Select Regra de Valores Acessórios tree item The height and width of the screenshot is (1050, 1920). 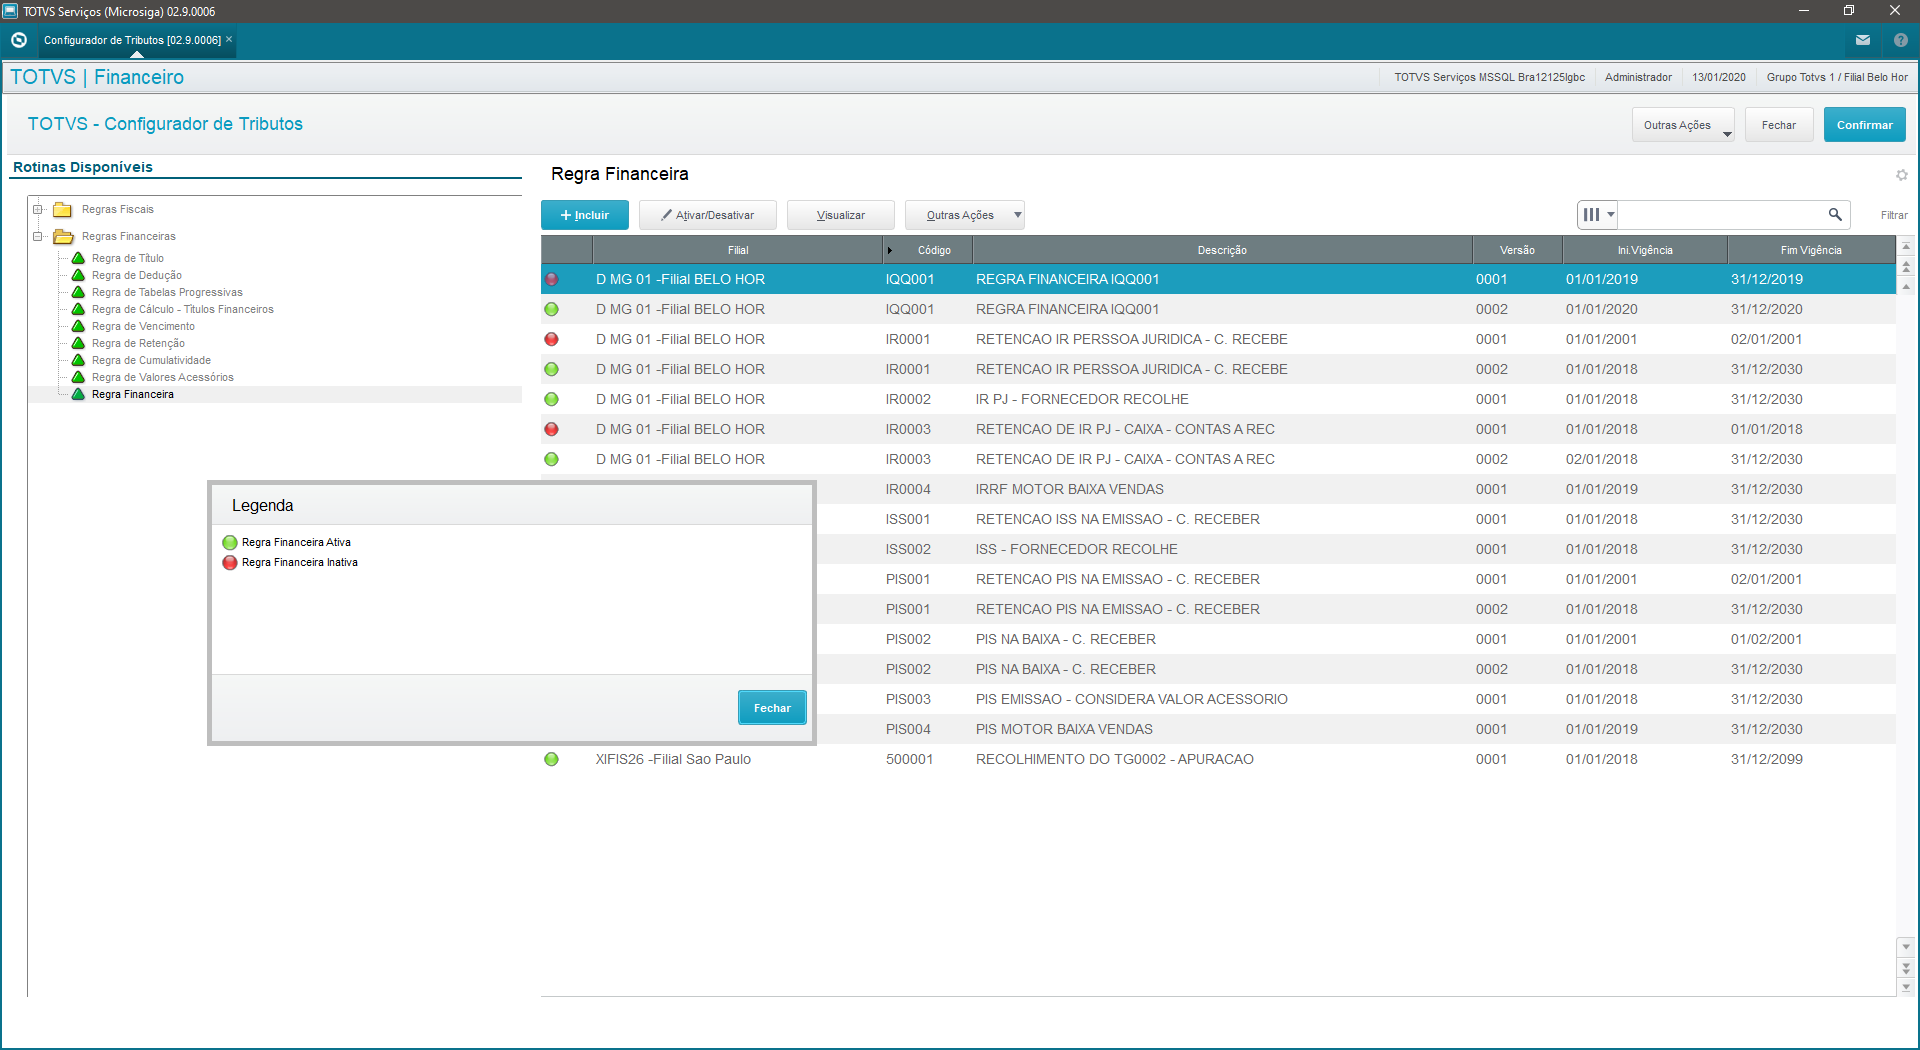[163, 377]
